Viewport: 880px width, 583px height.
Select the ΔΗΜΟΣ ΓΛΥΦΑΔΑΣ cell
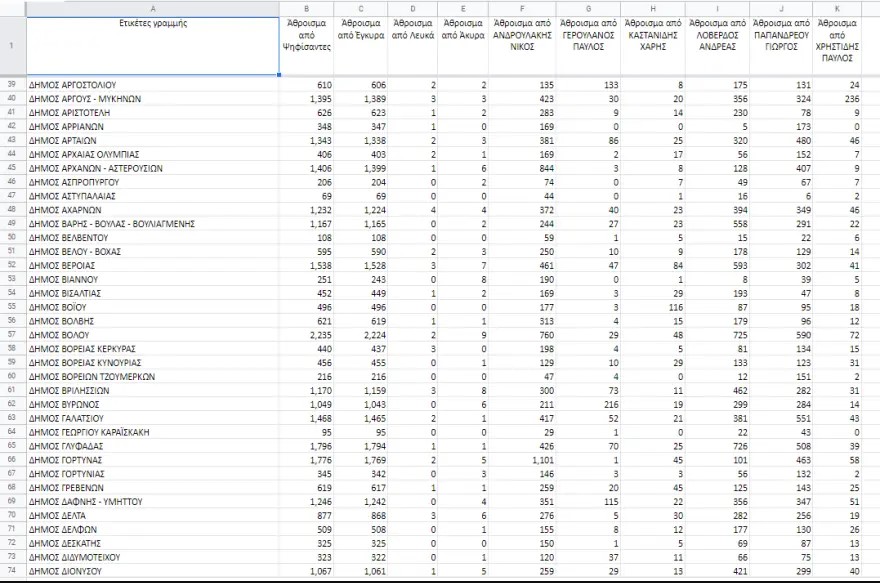click(x=151, y=446)
